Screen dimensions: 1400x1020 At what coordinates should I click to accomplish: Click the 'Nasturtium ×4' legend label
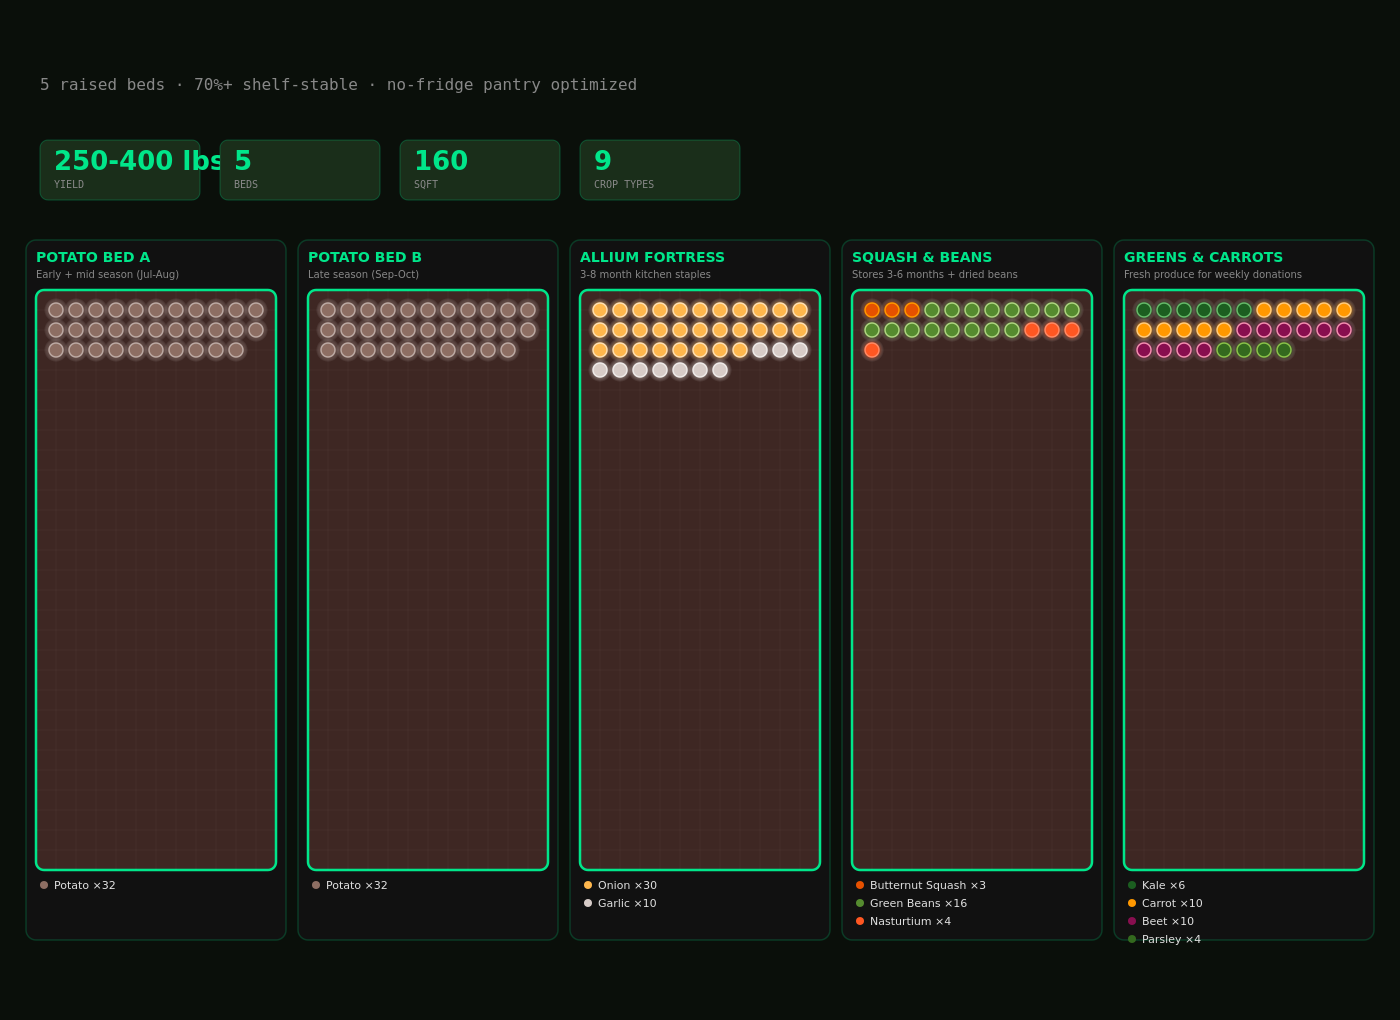click(910, 921)
